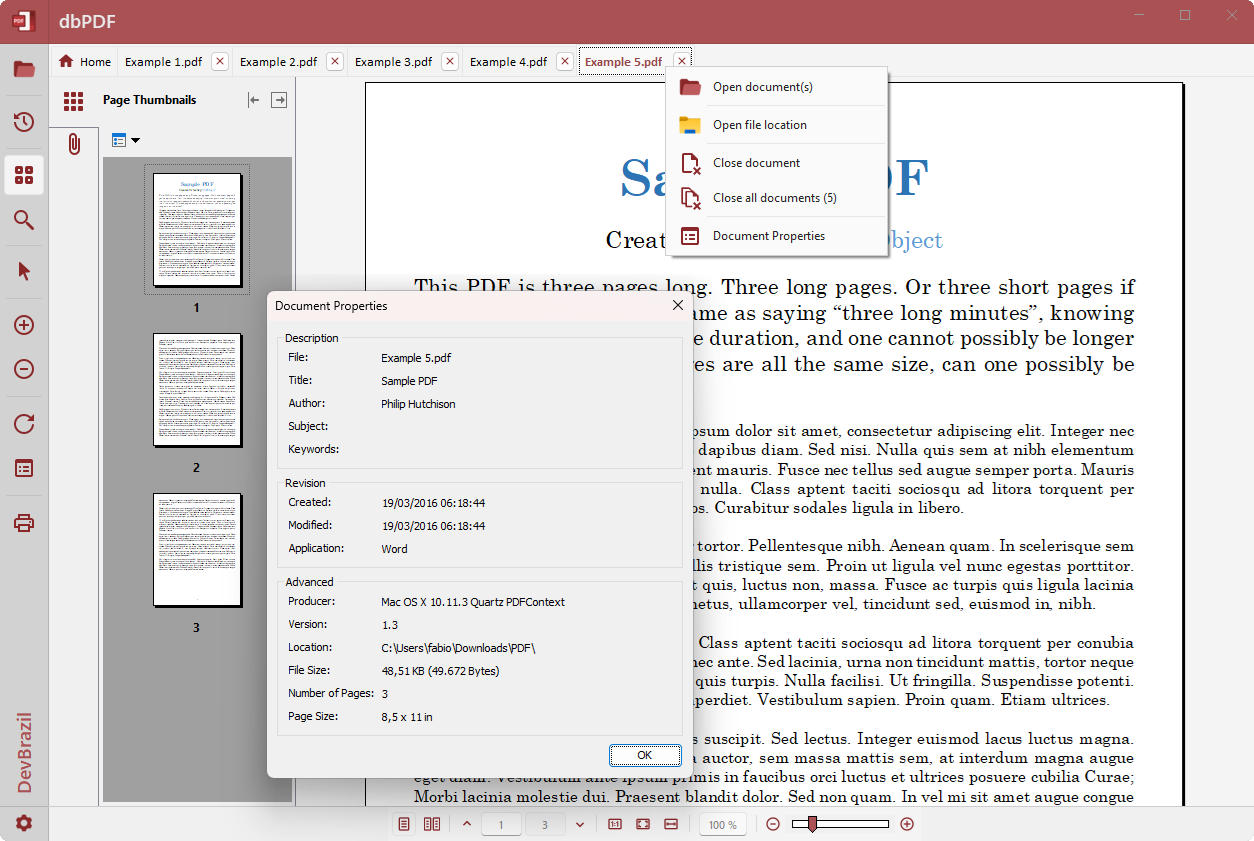
Task: Switch to two-page view
Action: pos(432,824)
